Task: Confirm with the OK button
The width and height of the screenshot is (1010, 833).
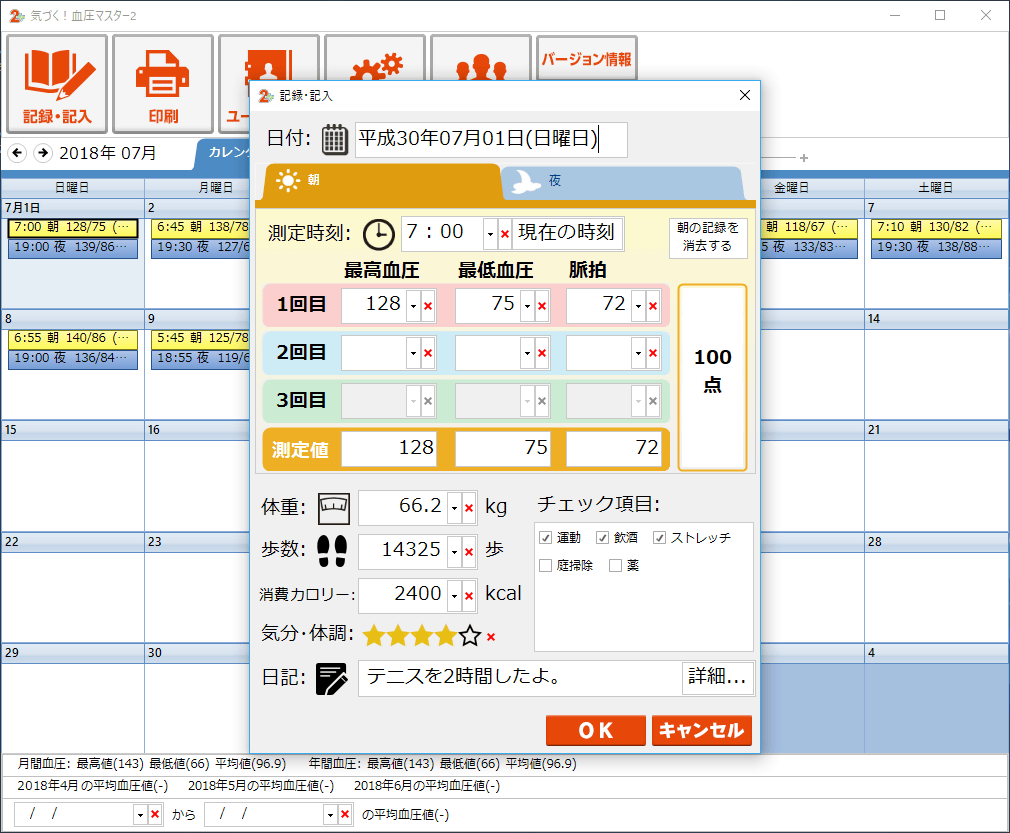Action: pyautogui.click(x=595, y=730)
